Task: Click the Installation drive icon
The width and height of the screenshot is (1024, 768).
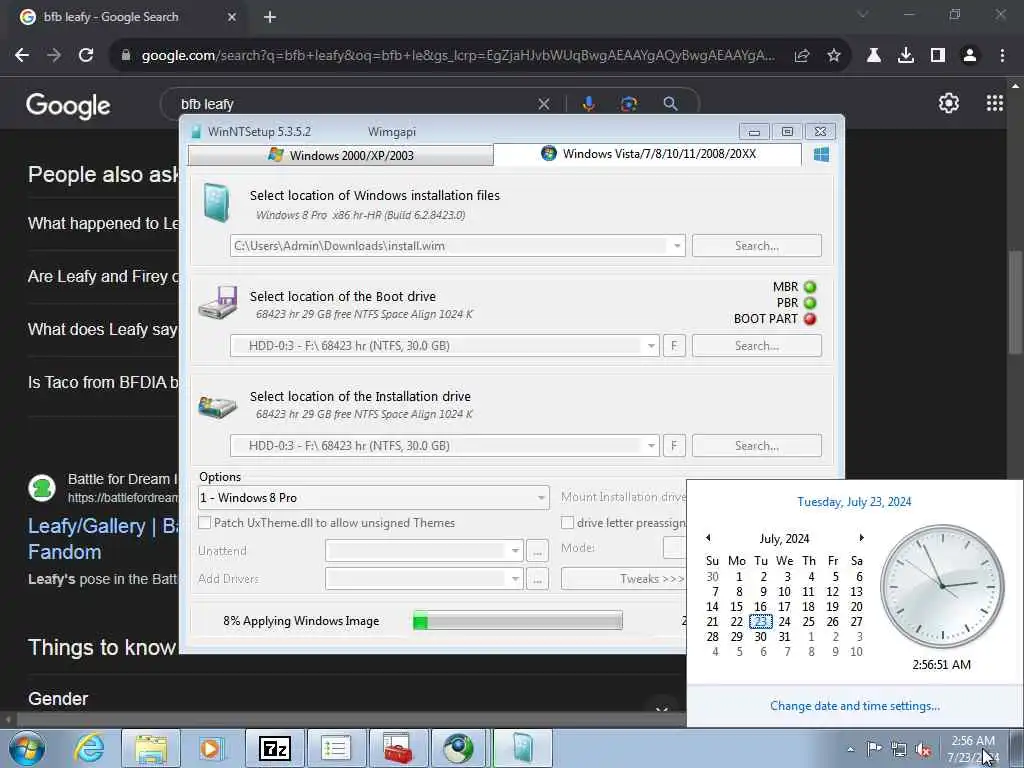Action: click(217, 407)
